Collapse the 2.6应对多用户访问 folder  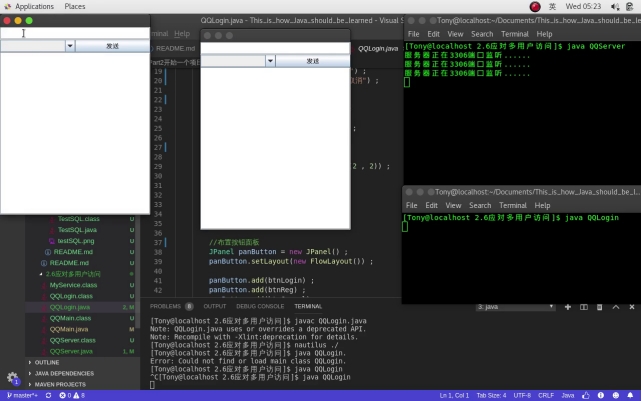tap(73, 274)
